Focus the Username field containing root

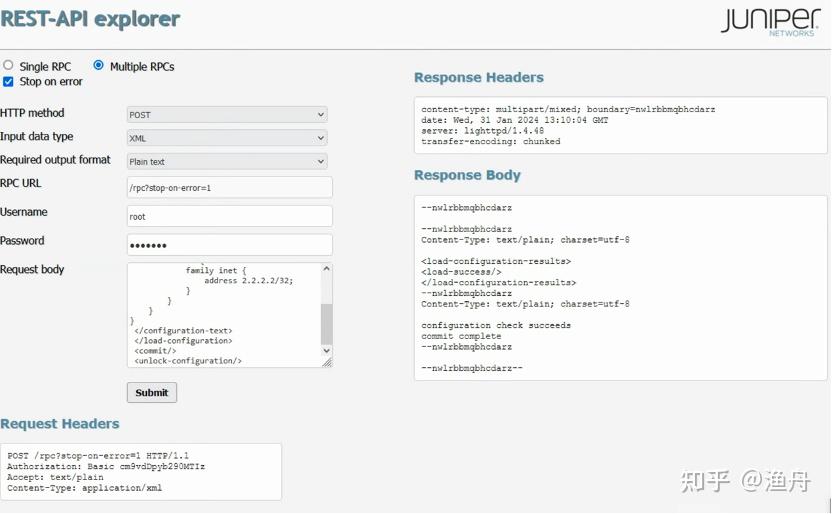tap(229, 216)
